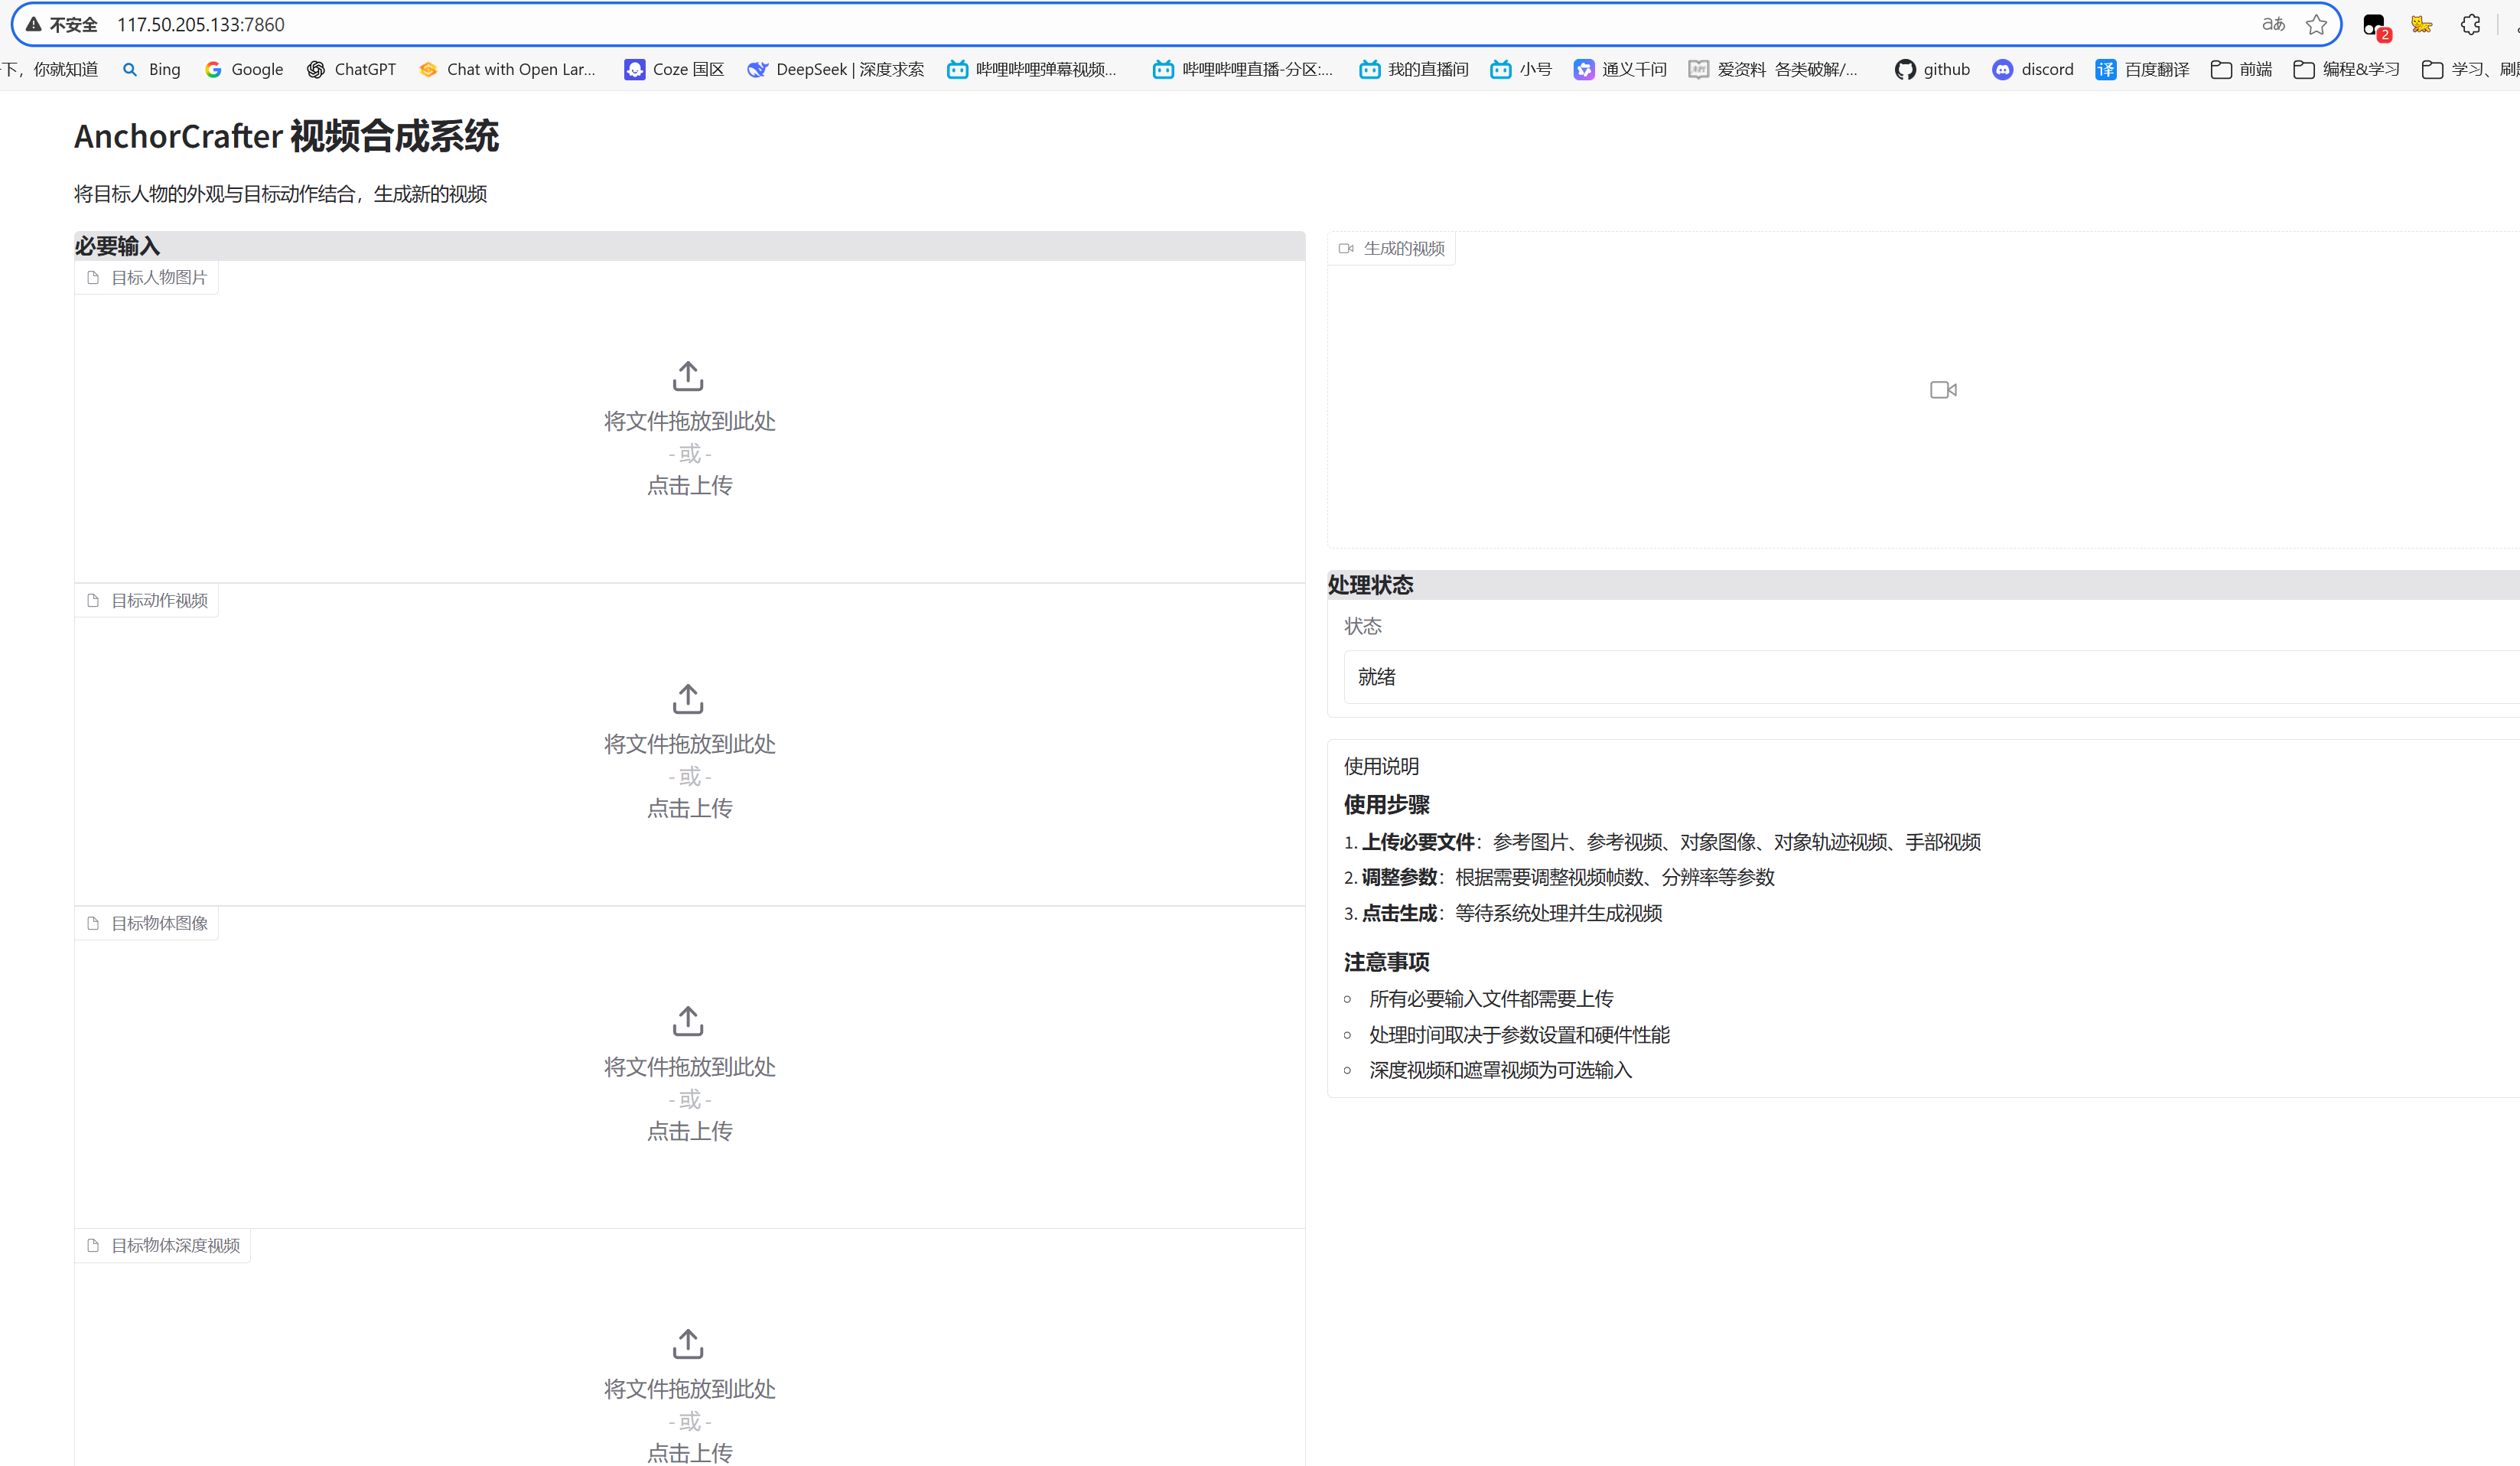Click the video camera icon in 生成的视频 panel

pyautogui.click(x=1943, y=390)
